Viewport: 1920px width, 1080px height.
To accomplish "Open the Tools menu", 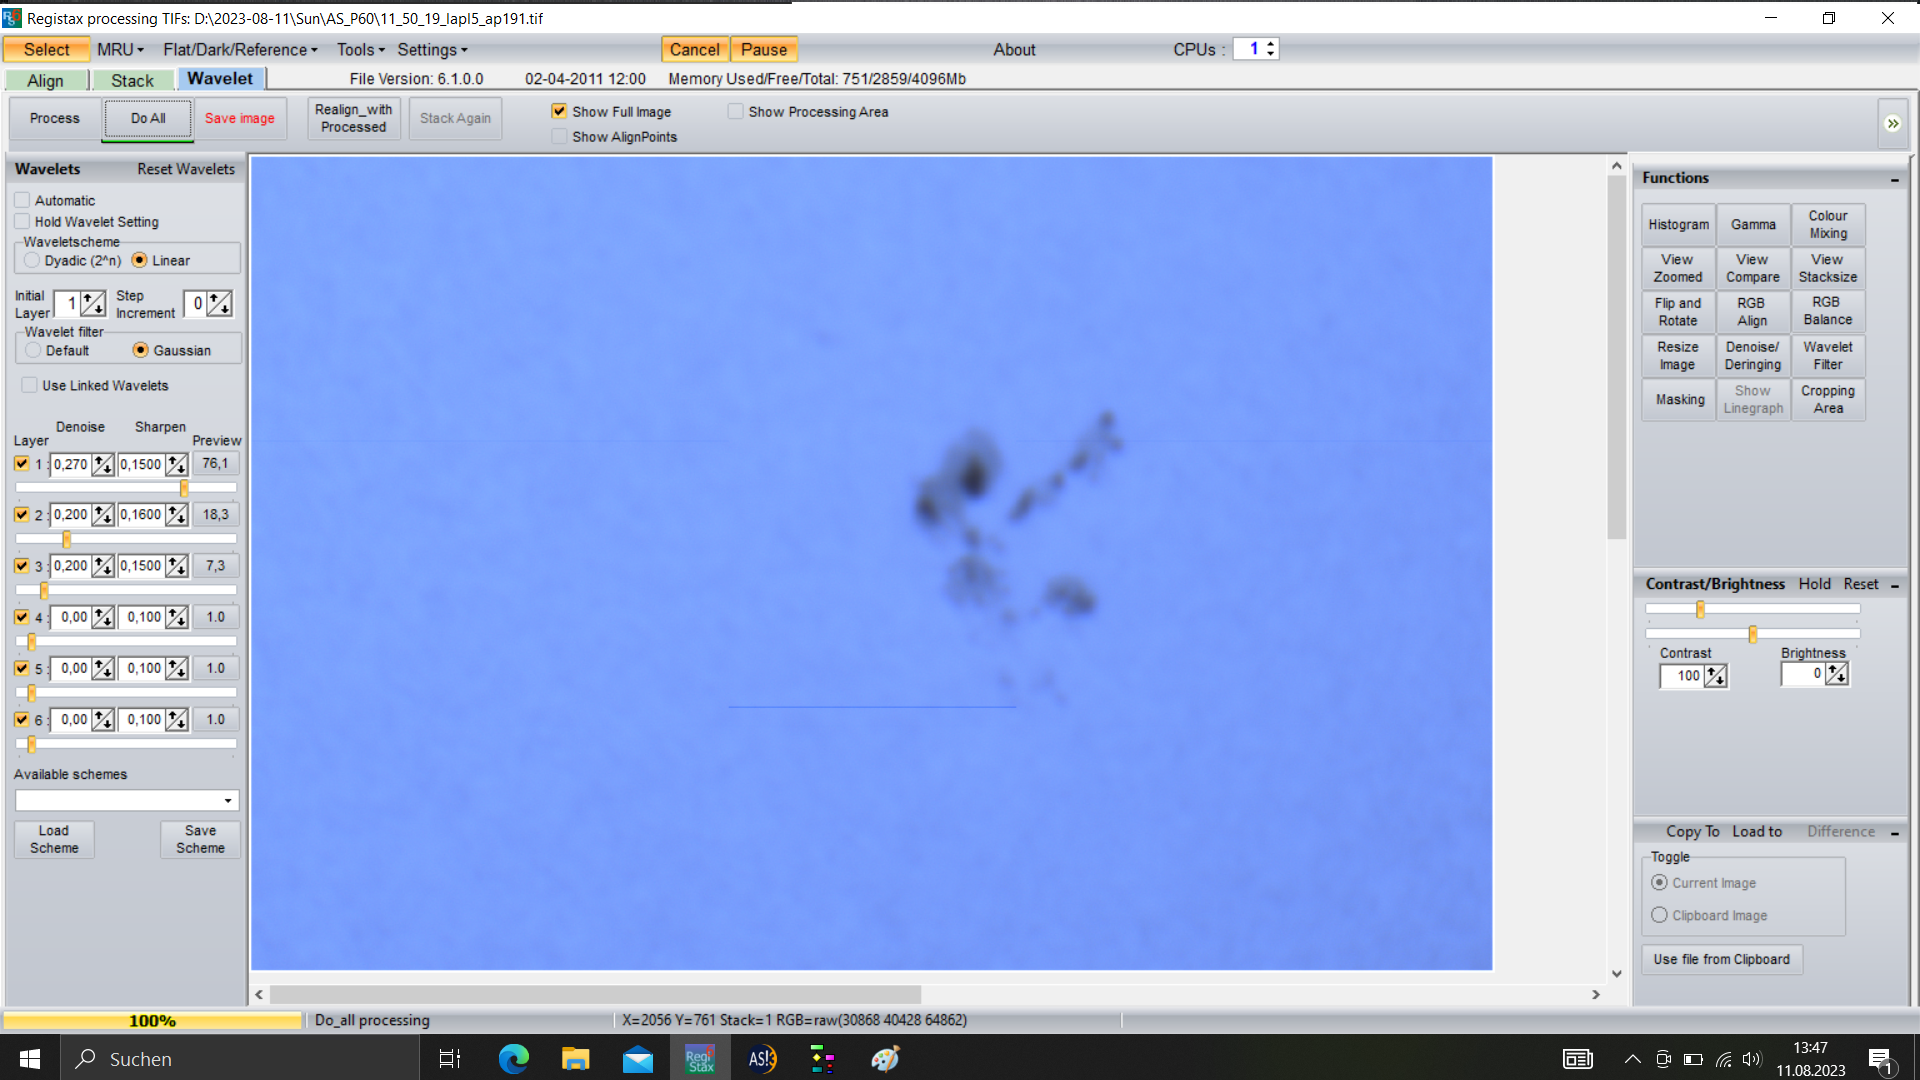I will pos(360,50).
